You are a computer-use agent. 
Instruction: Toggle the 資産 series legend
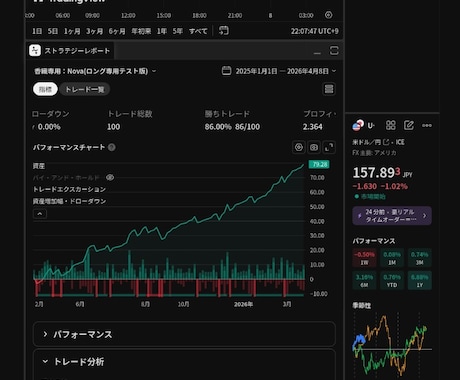click(x=39, y=166)
